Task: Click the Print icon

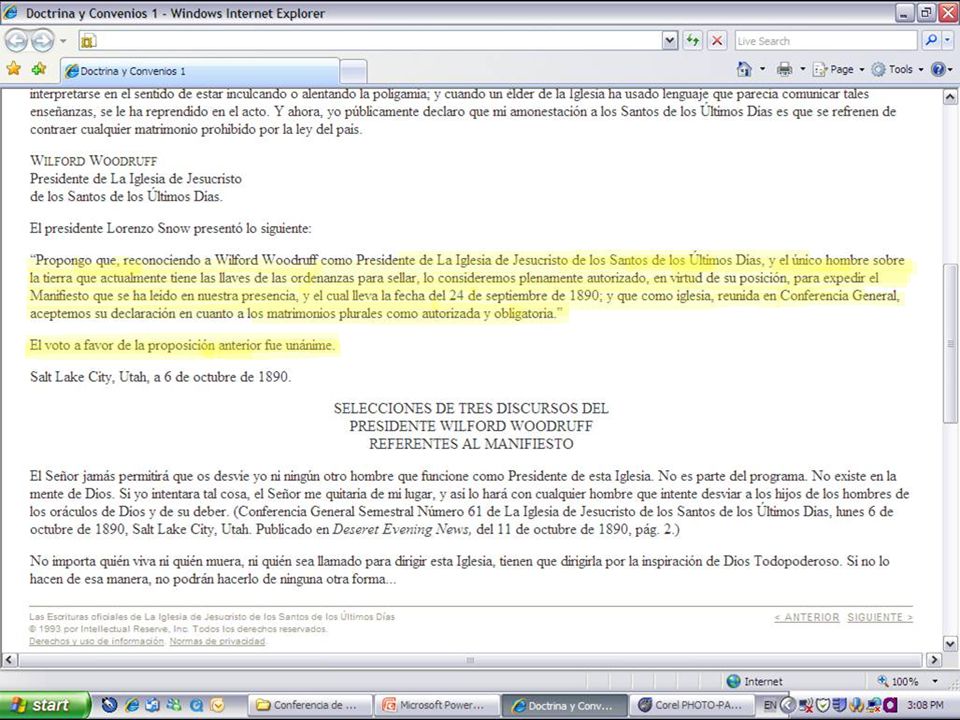Action: pos(784,69)
